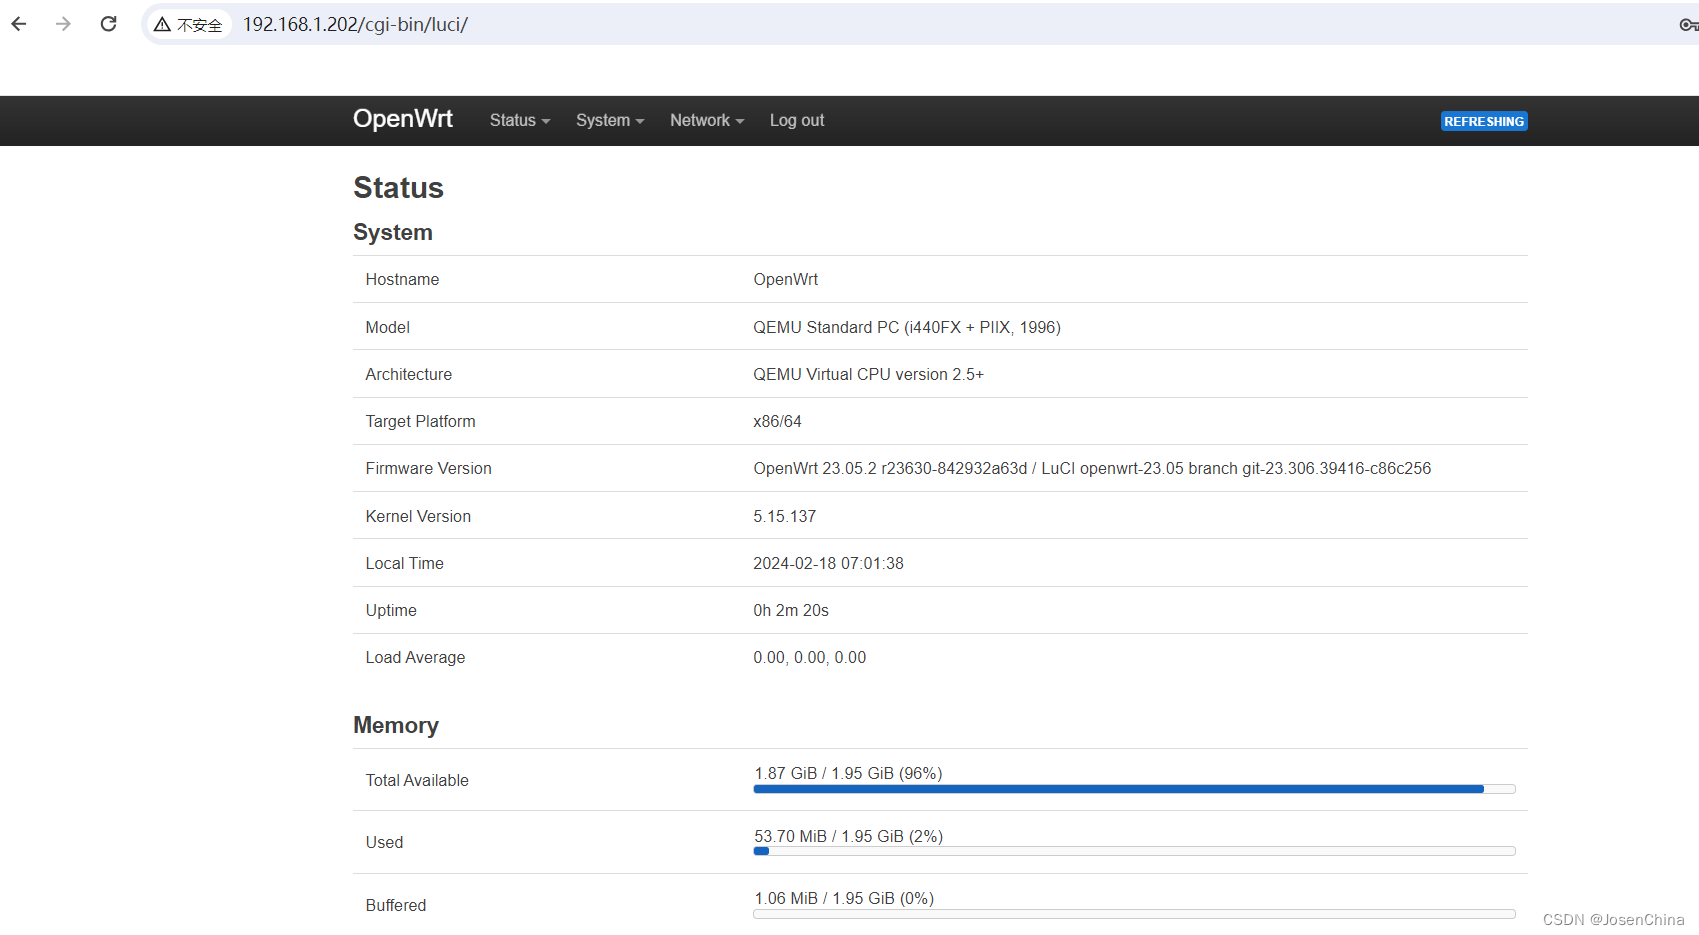Click the Model row label
Viewport: 1699px width, 935px height.
pyautogui.click(x=387, y=327)
